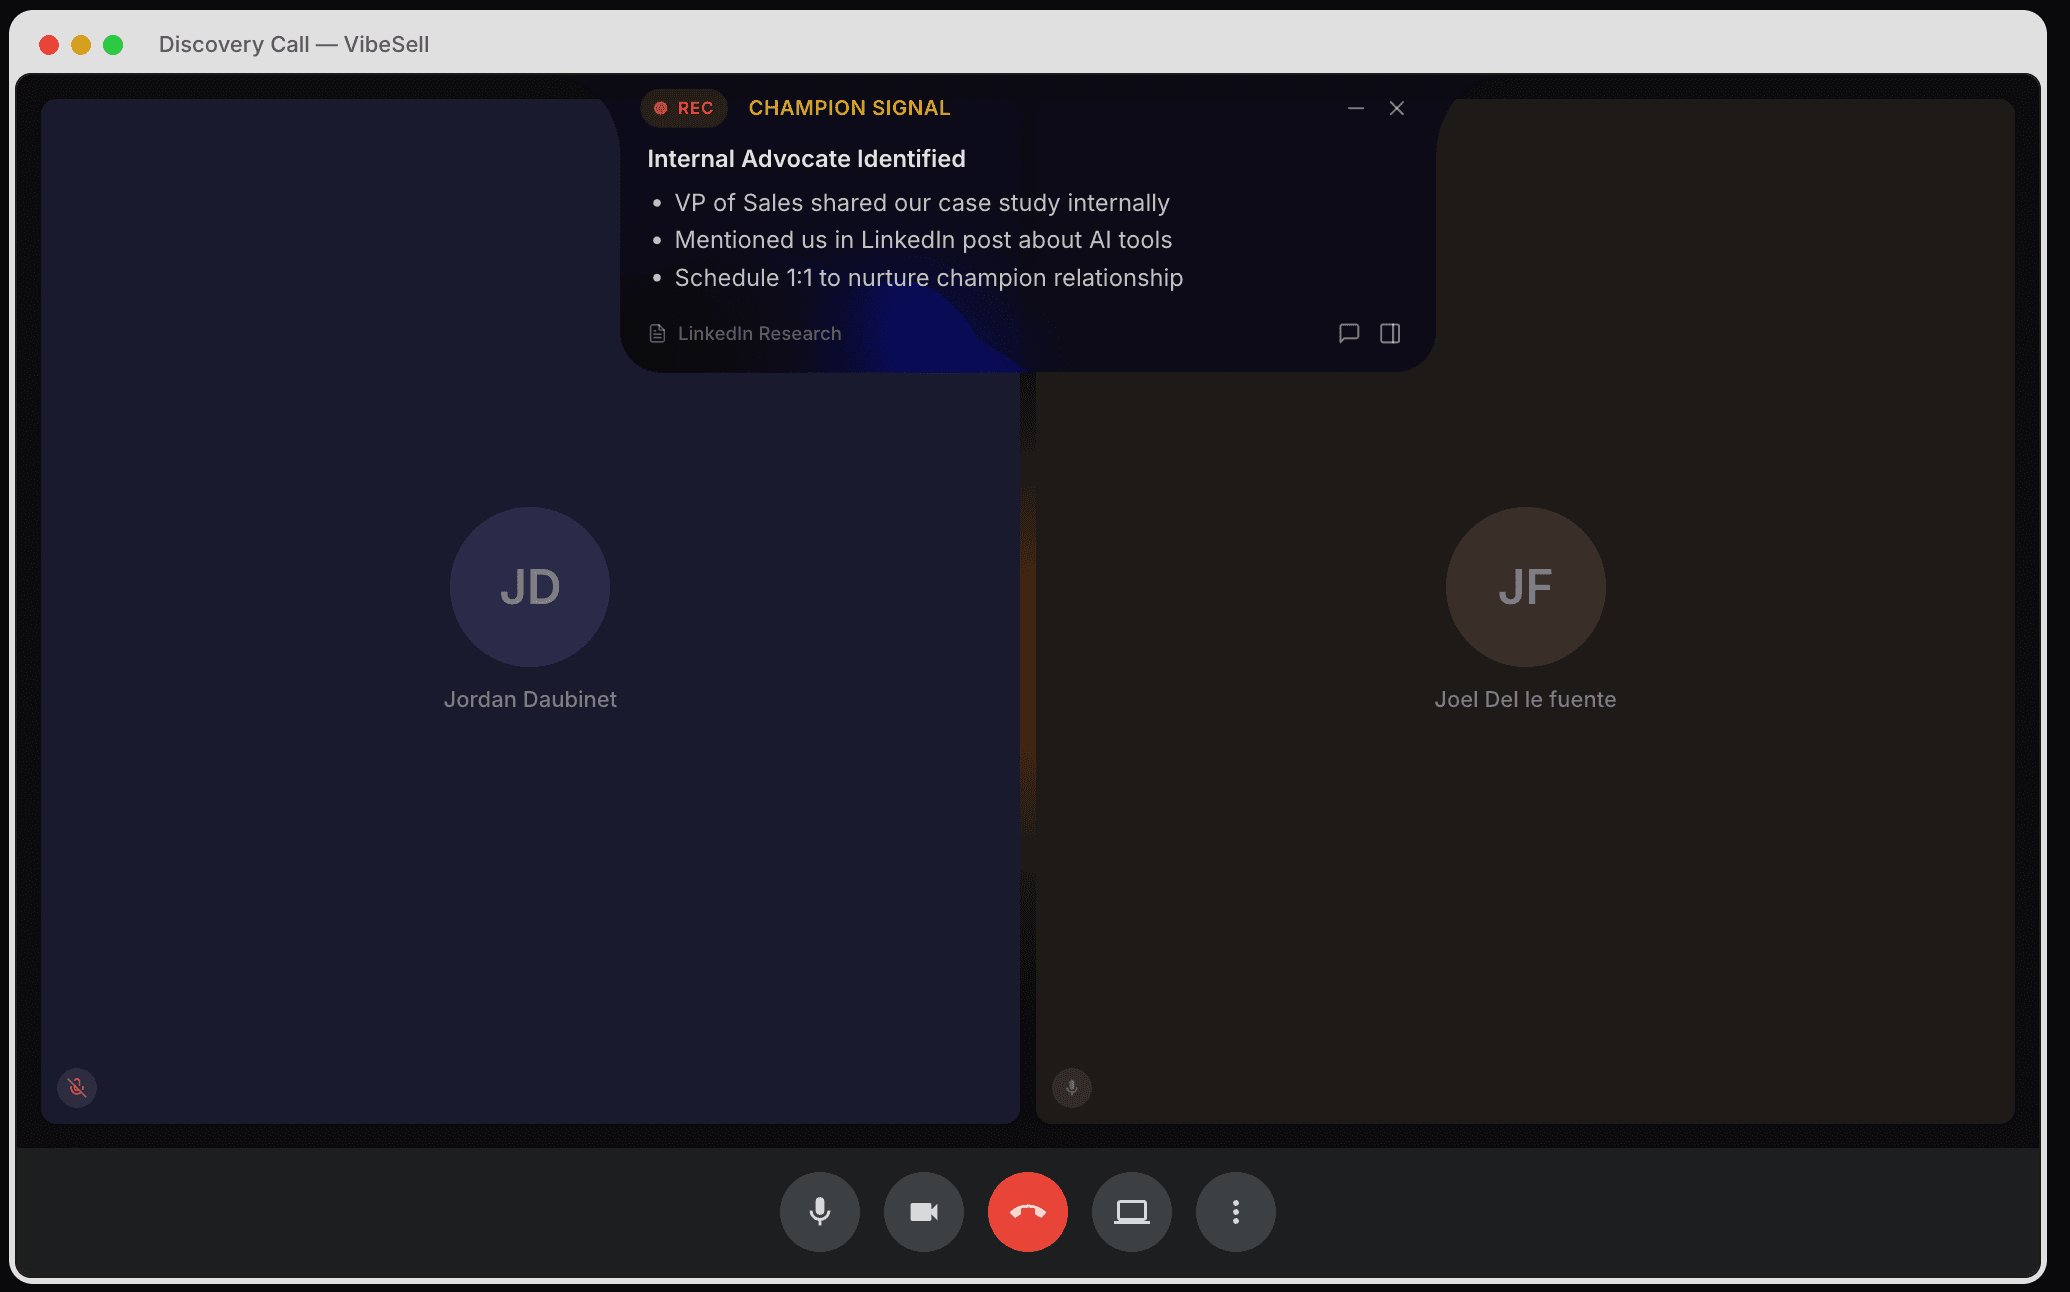This screenshot has width=2070, height=1292.
Task: Click the yellow minimize window button
Action: (81, 44)
